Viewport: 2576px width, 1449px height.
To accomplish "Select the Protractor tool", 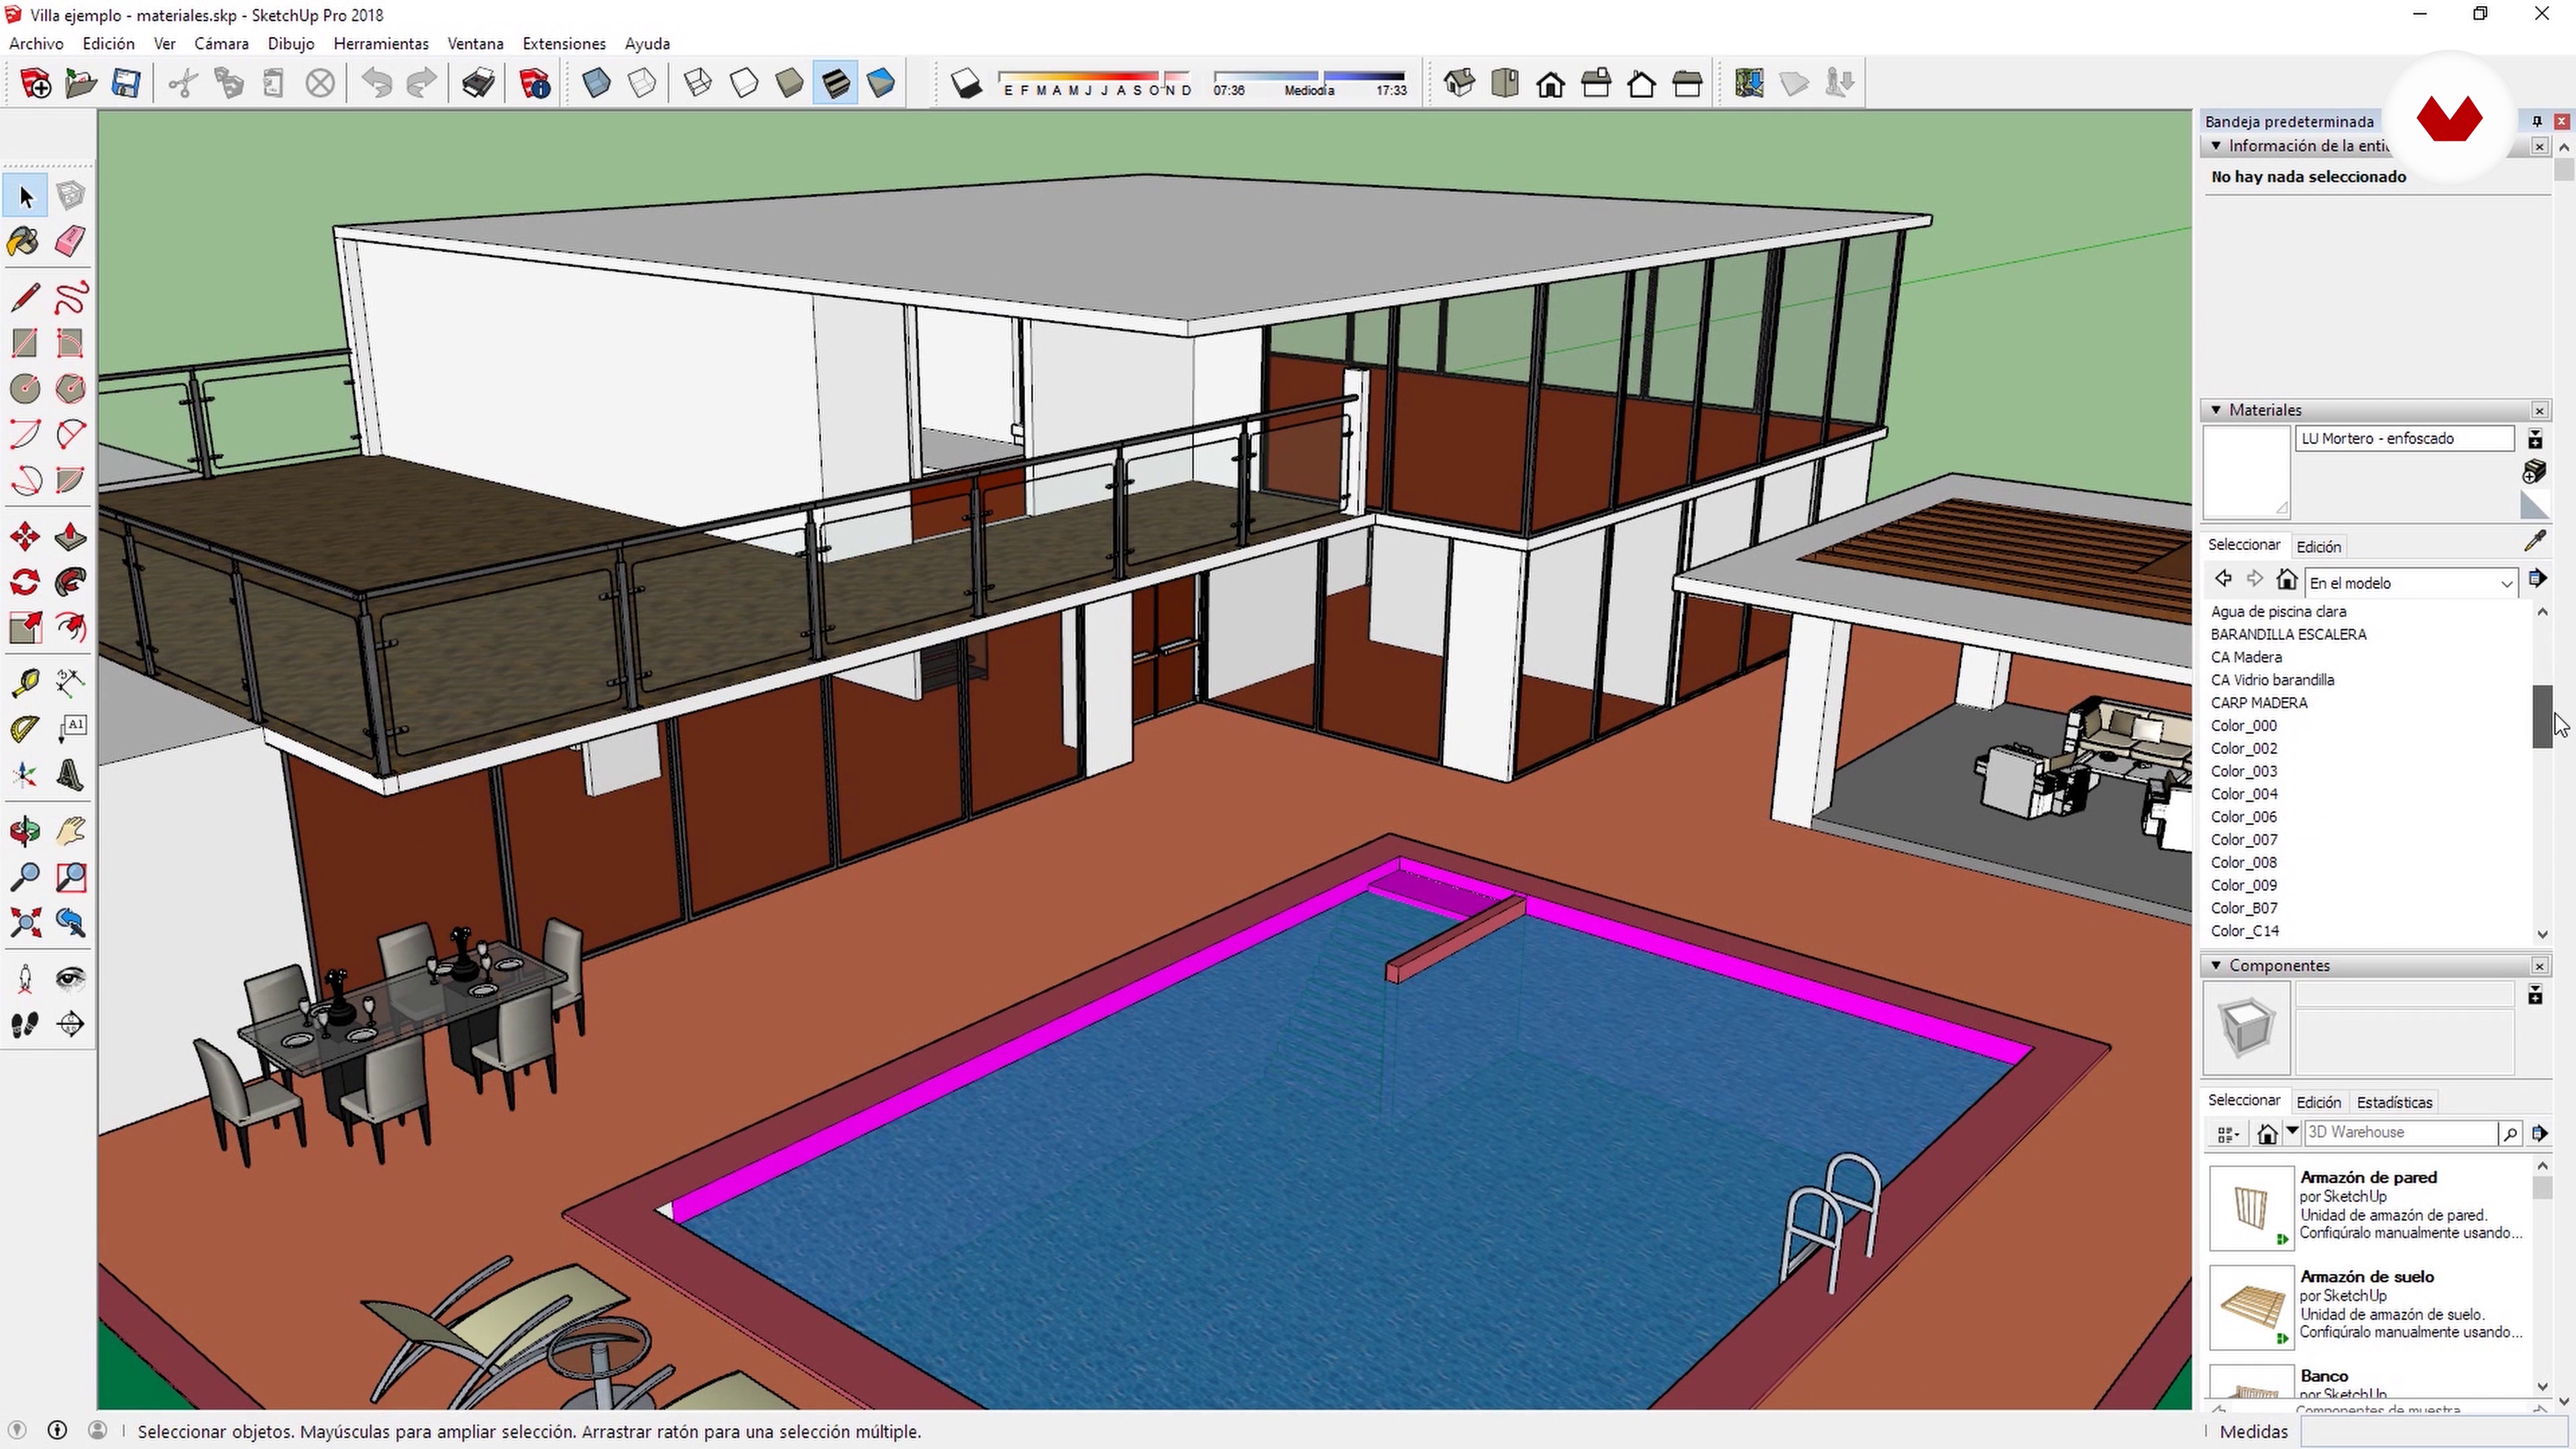I will pyautogui.click(x=24, y=729).
